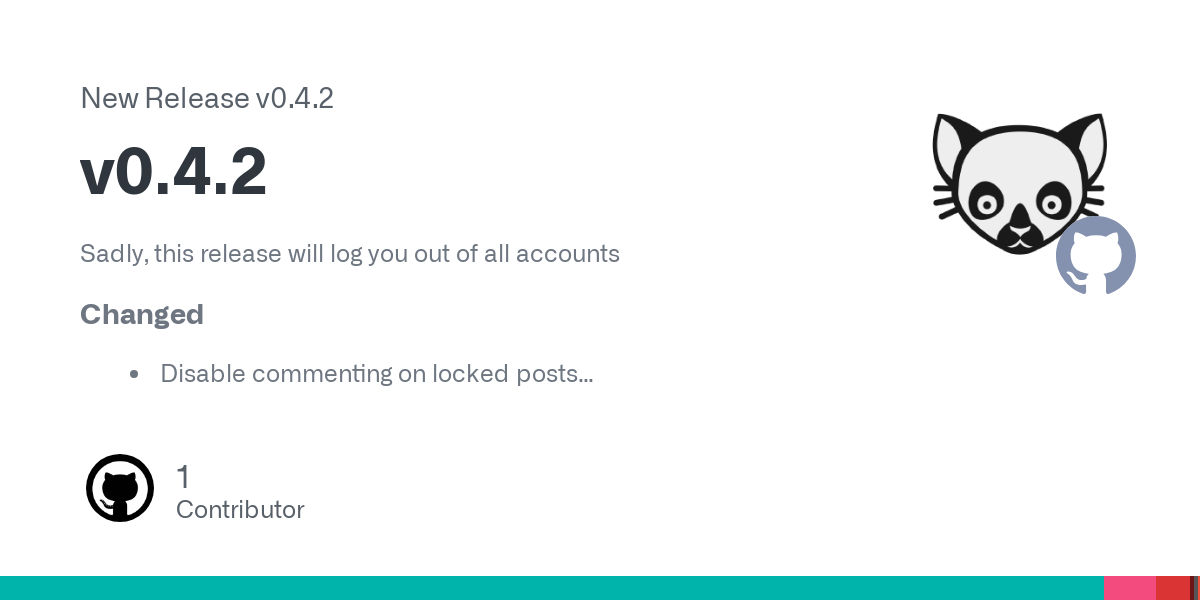Open the New Release v0.4.2 subtitle
Image resolution: width=1200 pixels, height=600 pixels.
pyautogui.click(x=207, y=98)
